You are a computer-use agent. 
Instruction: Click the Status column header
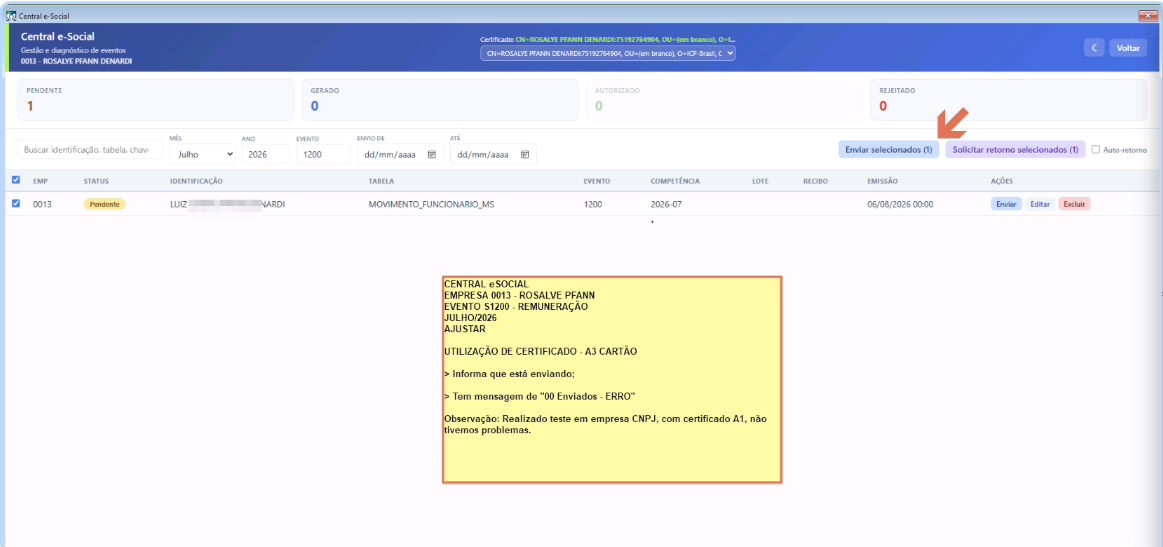coord(96,181)
